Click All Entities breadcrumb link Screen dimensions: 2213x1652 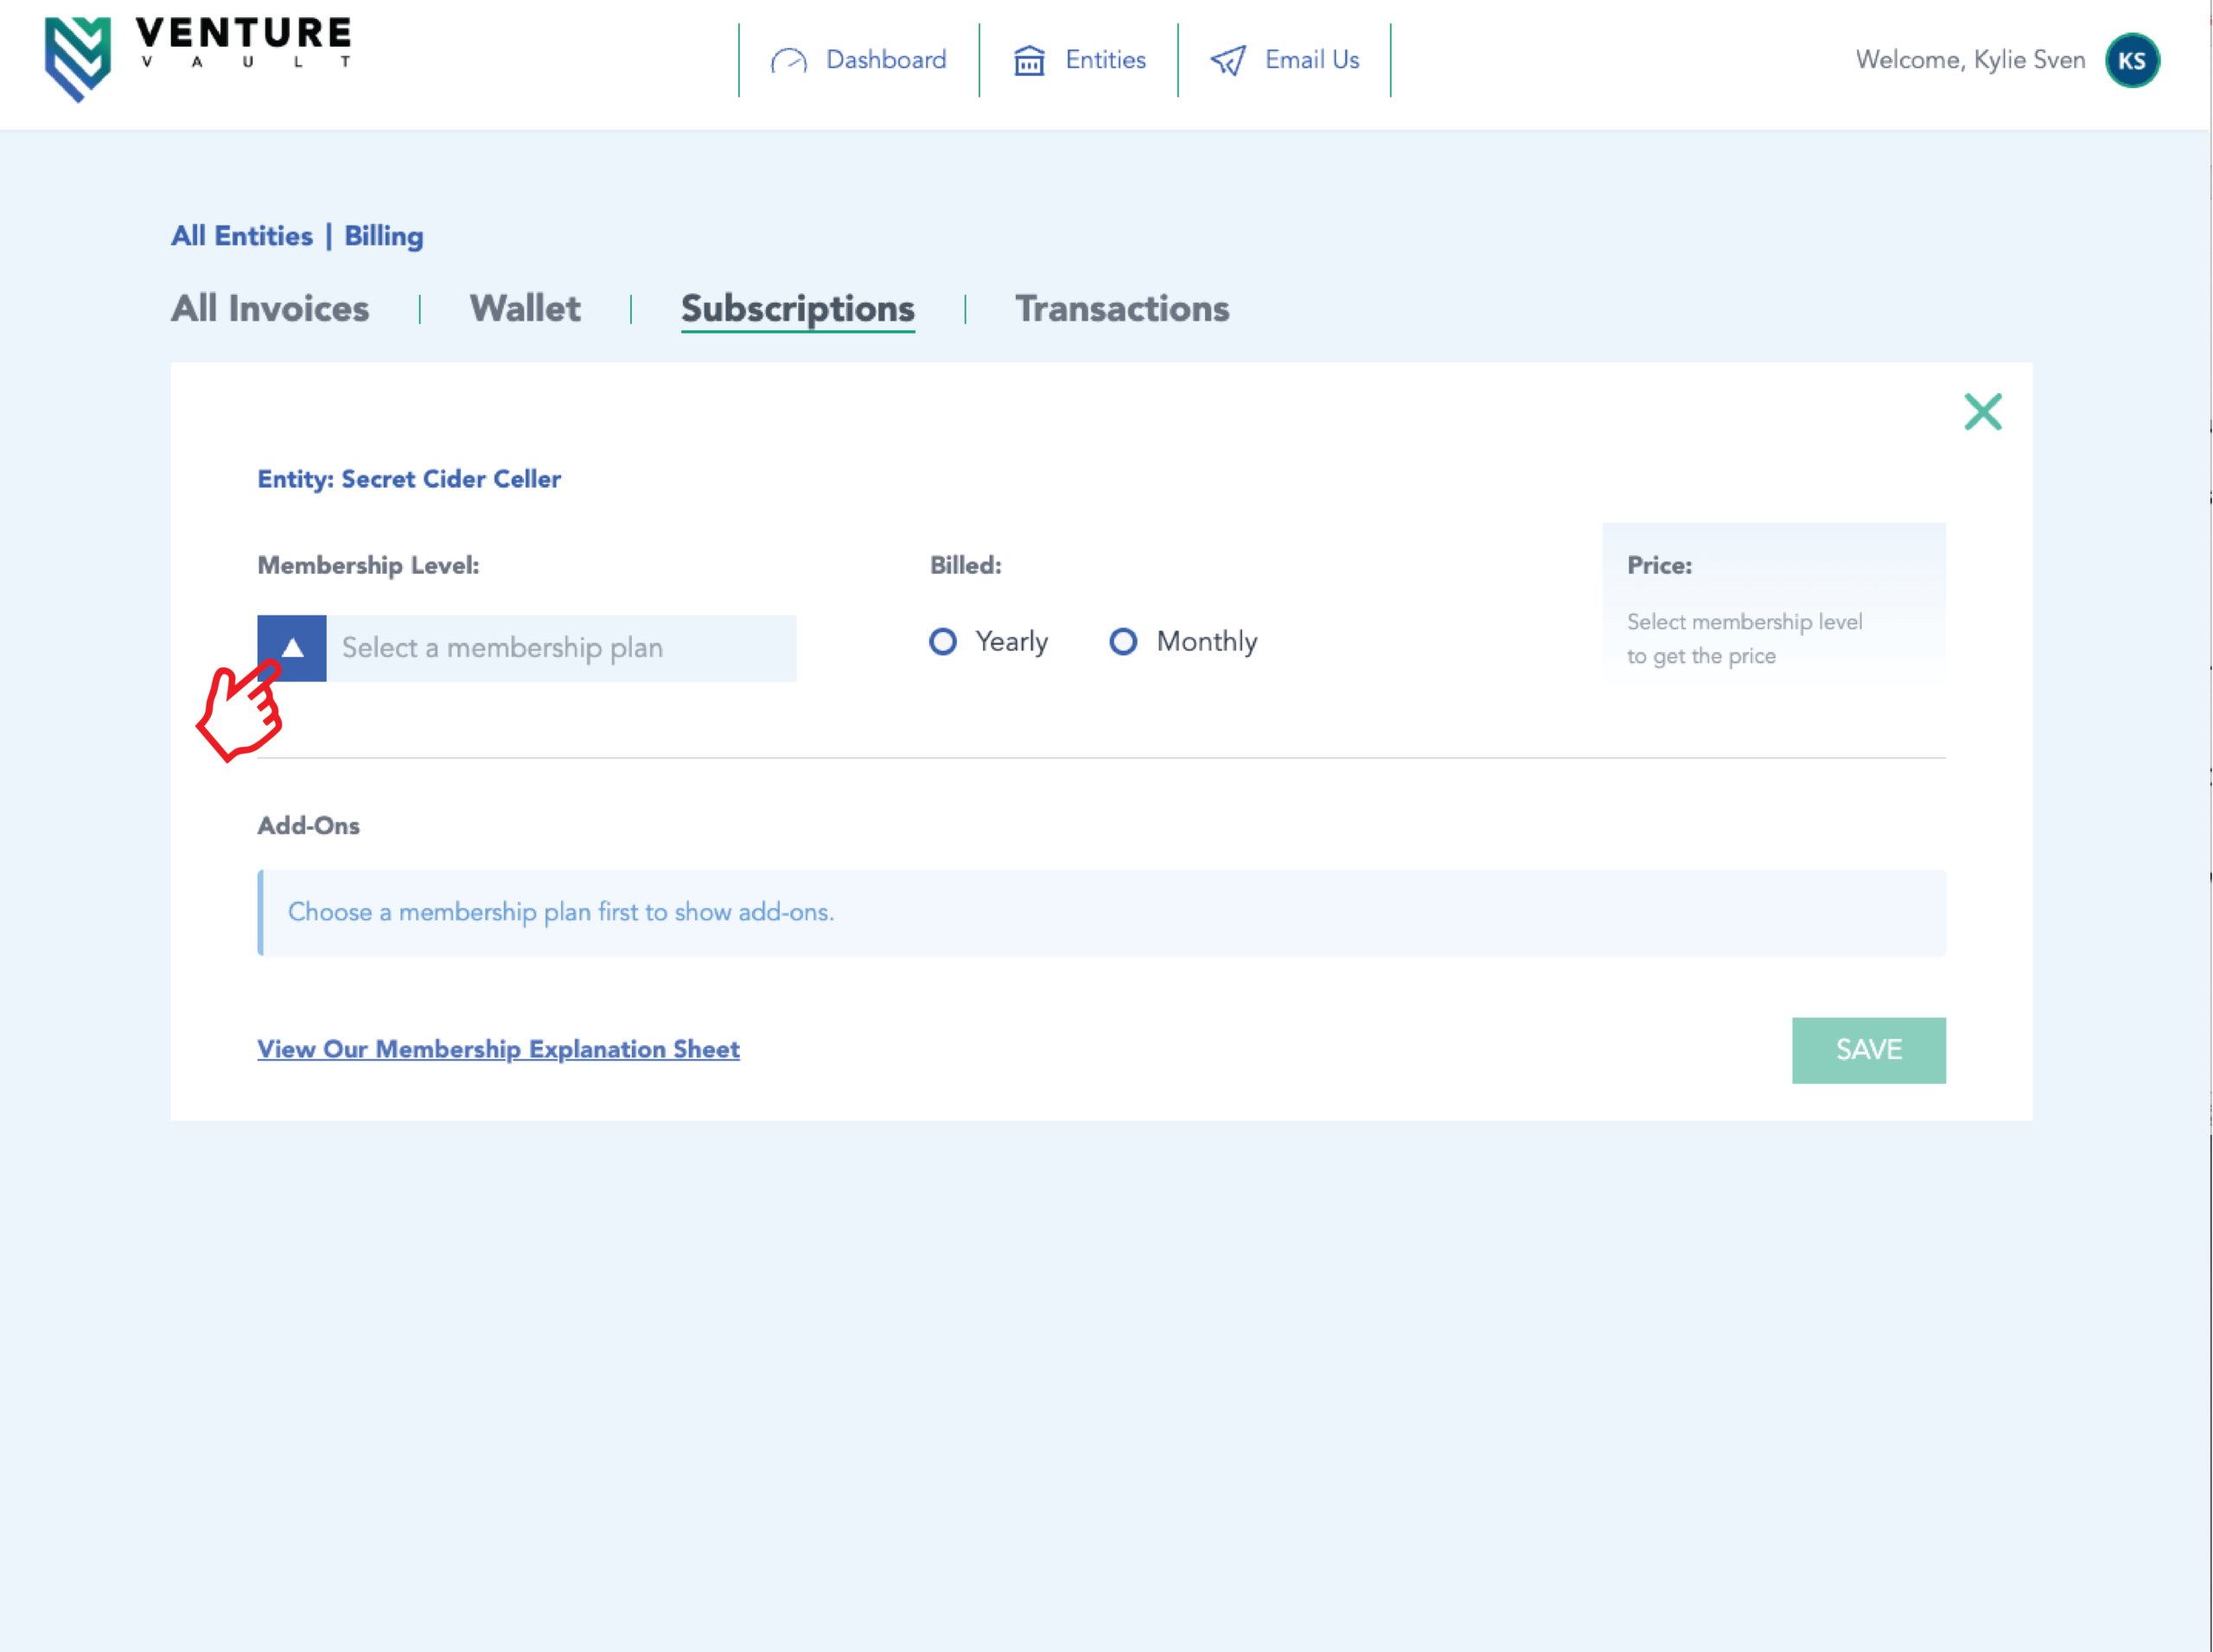click(242, 236)
